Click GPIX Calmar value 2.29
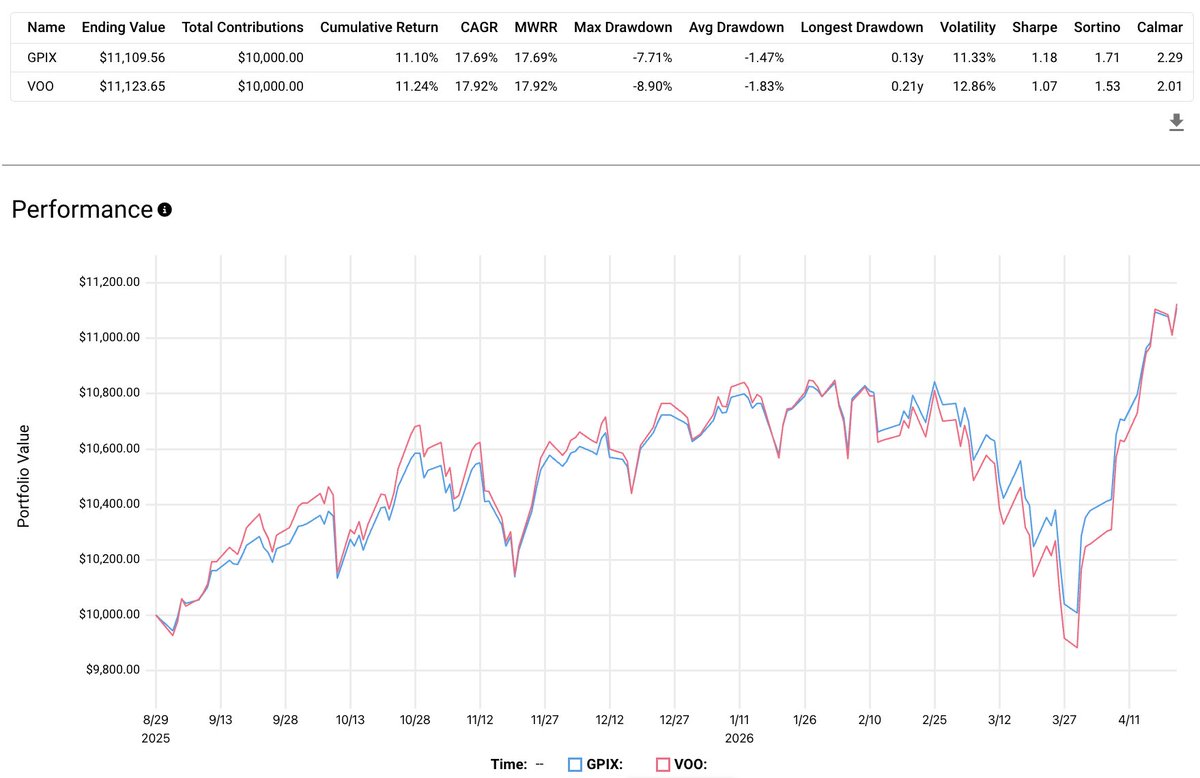Screen dimensions: 1200x778 (x=1170, y=57)
